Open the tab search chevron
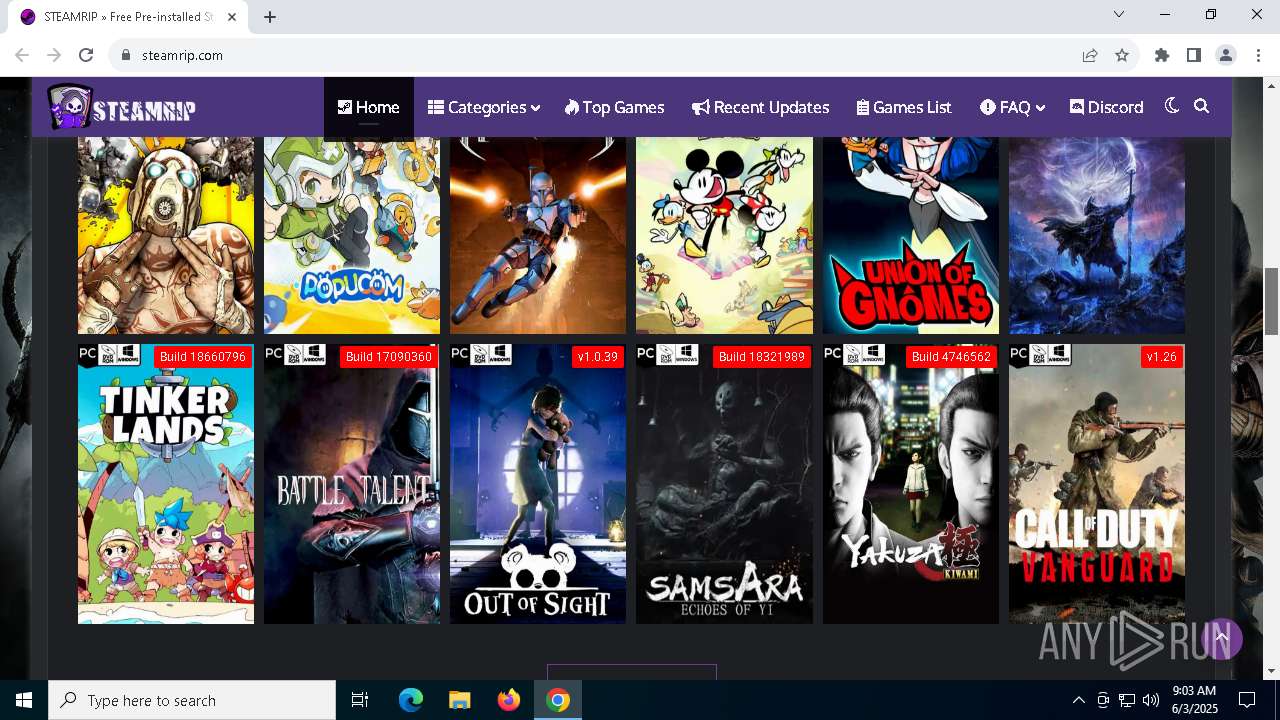 click(1119, 14)
